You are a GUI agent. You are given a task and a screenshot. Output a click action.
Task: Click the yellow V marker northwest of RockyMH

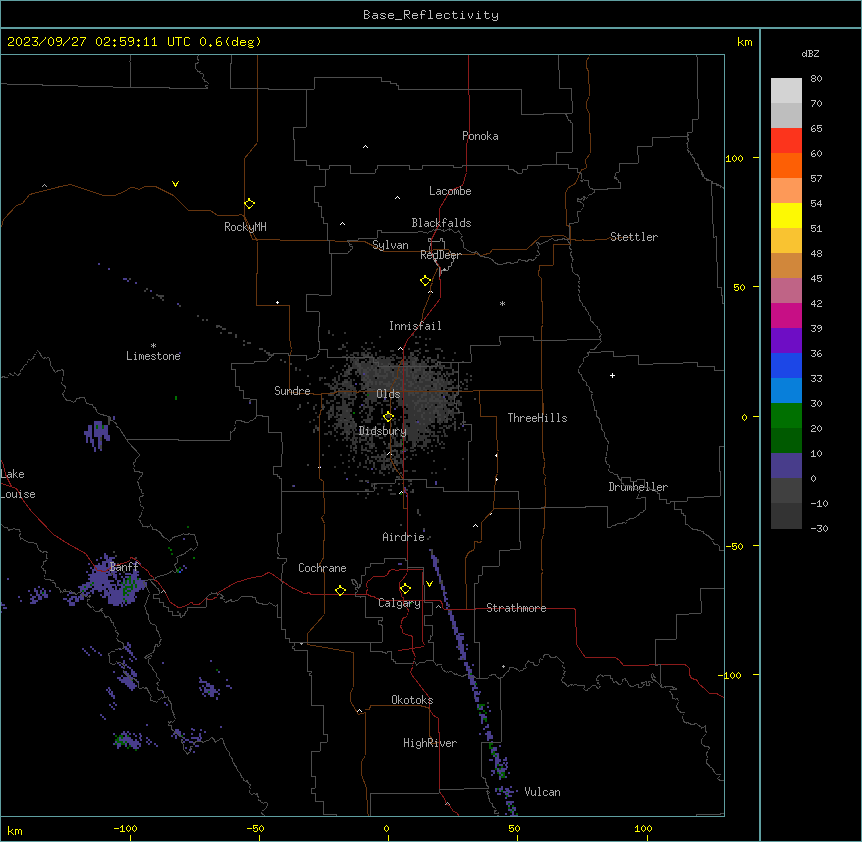coord(175,184)
